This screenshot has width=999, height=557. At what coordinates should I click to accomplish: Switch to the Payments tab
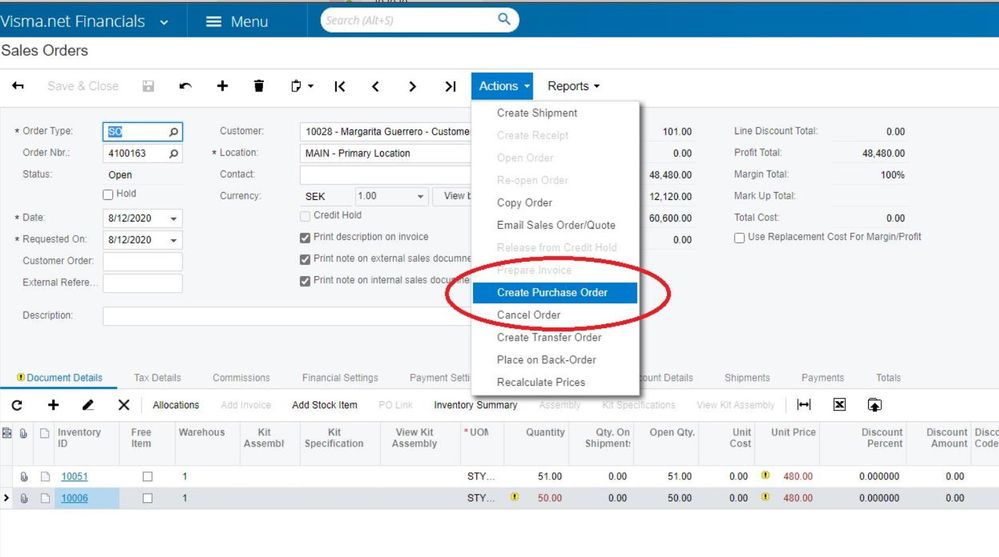tap(822, 378)
